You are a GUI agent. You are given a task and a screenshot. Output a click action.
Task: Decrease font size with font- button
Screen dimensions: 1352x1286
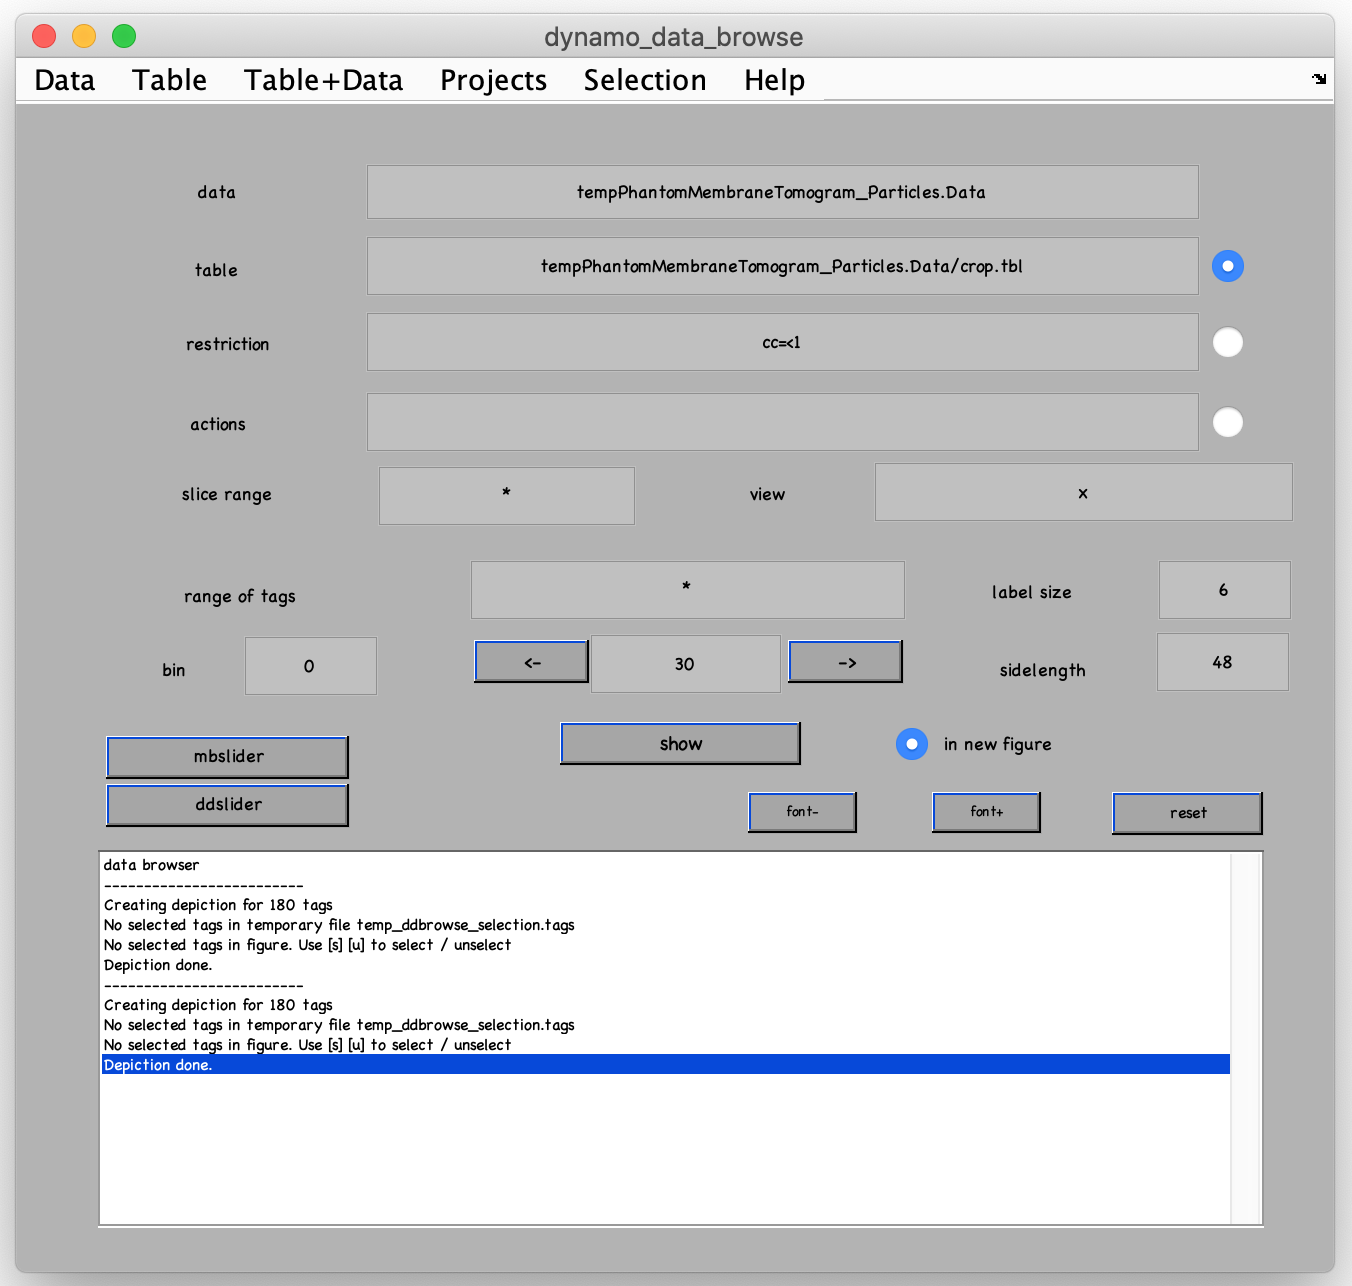pyautogui.click(x=802, y=812)
